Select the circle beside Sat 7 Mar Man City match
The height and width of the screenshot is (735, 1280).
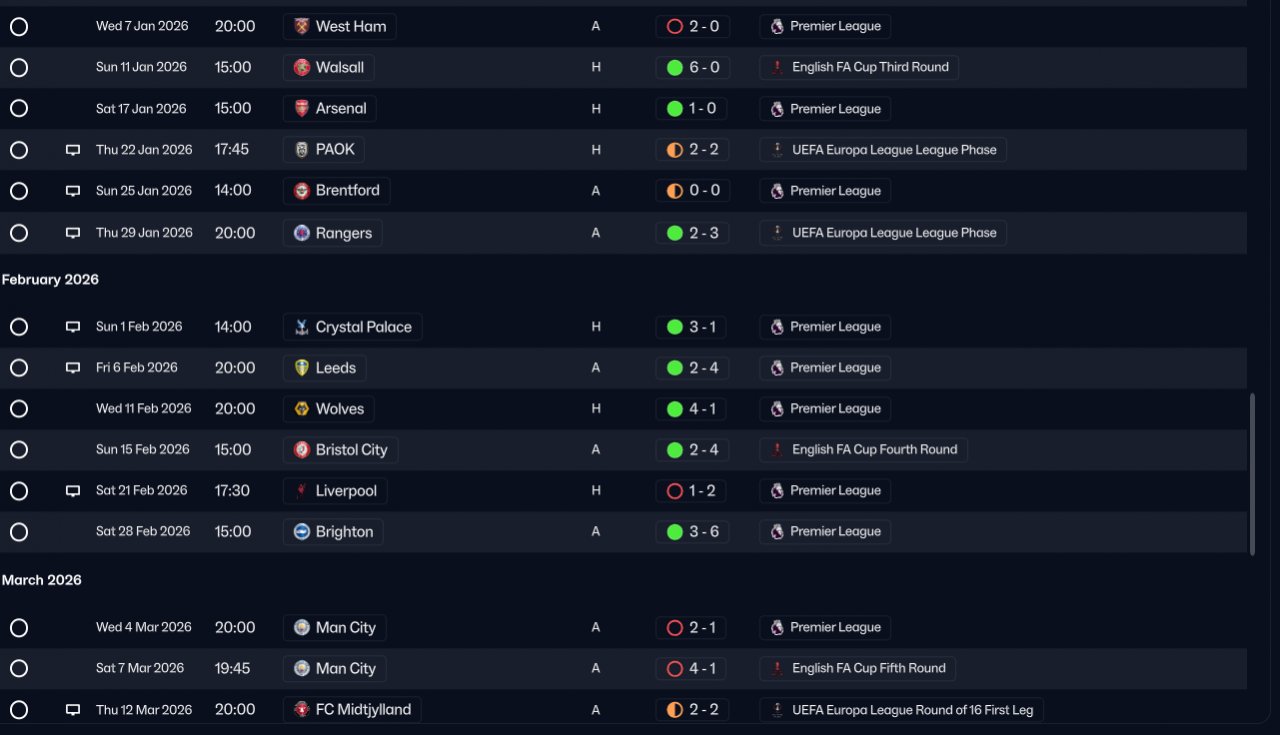click(x=19, y=669)
